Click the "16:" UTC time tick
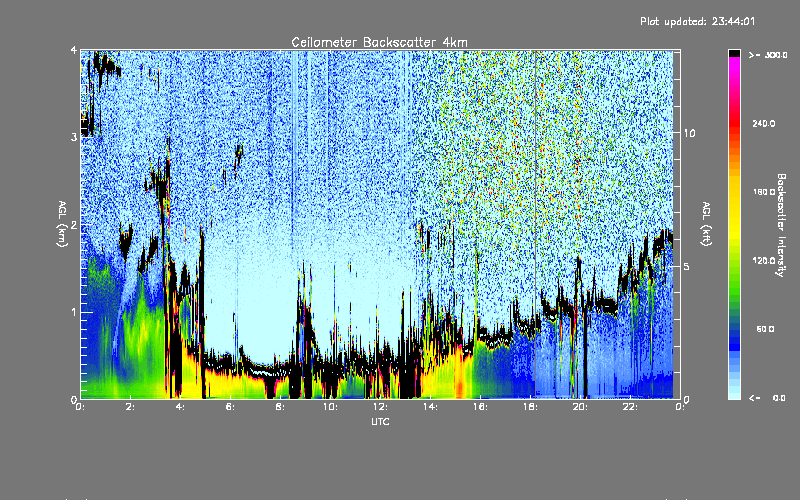Image resolution: width=800 pixels, height=500 pixels. click(480, 407)
